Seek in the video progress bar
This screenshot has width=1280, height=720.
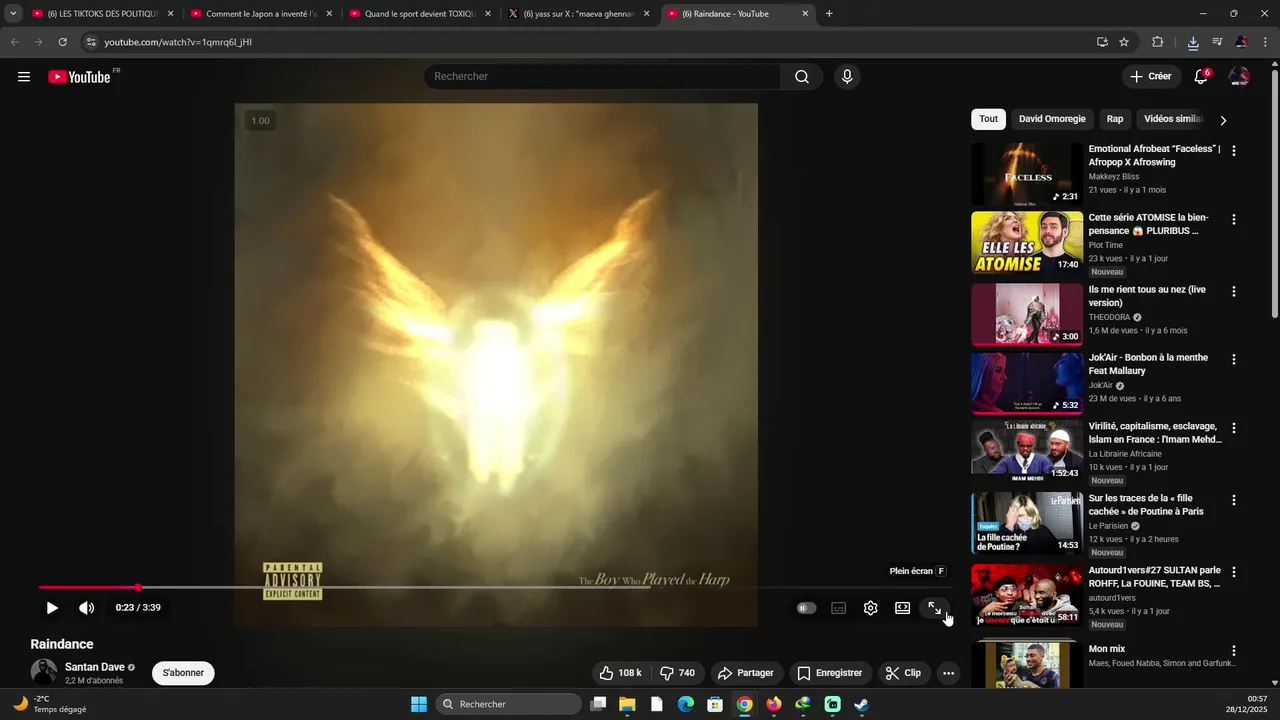[x=496, y=587]
